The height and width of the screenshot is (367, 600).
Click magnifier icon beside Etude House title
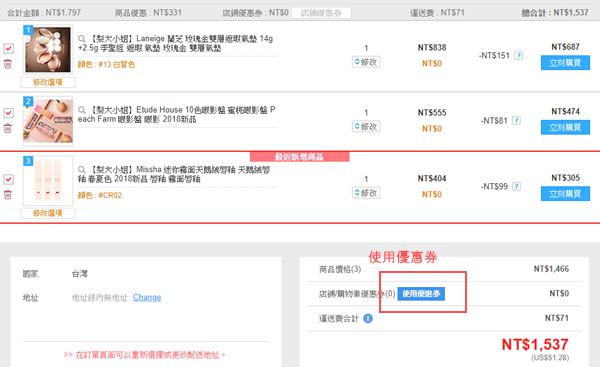click(82, 110)
